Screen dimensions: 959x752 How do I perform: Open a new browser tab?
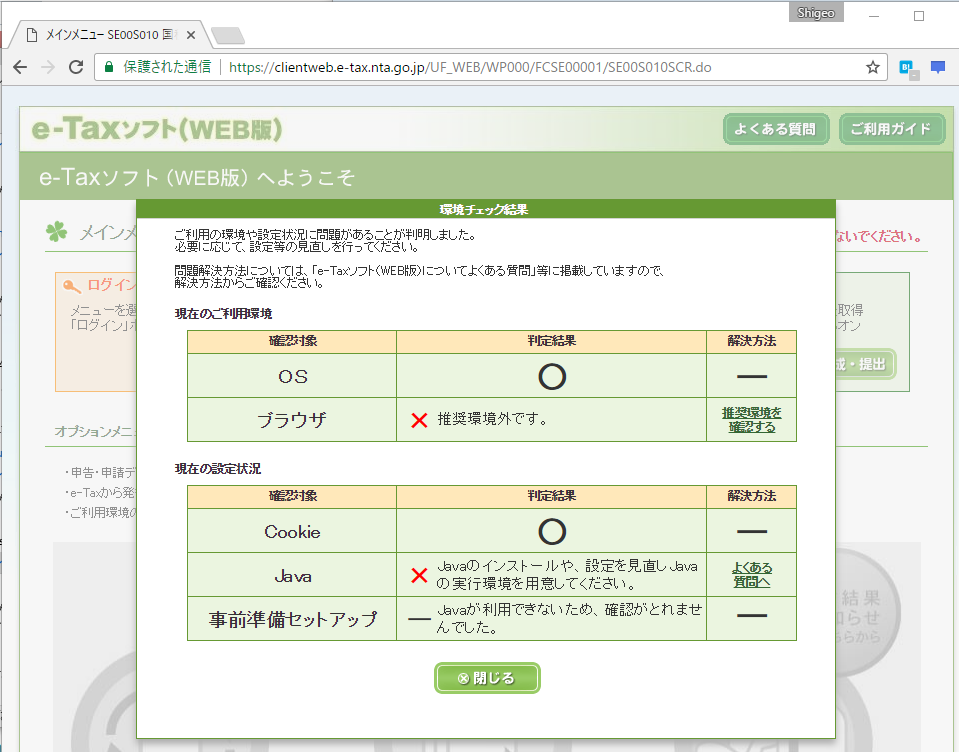click(x=228, y=35)
